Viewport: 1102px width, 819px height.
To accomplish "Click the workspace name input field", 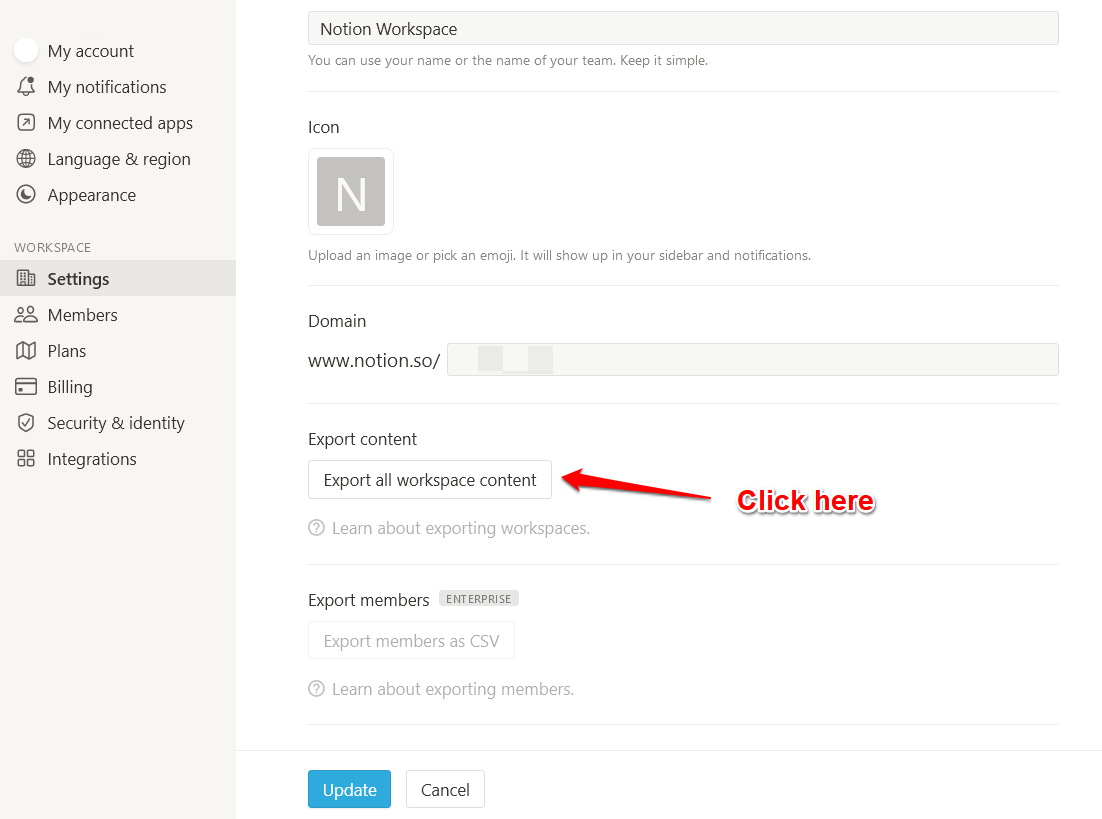I will click(x=683, y=28).
